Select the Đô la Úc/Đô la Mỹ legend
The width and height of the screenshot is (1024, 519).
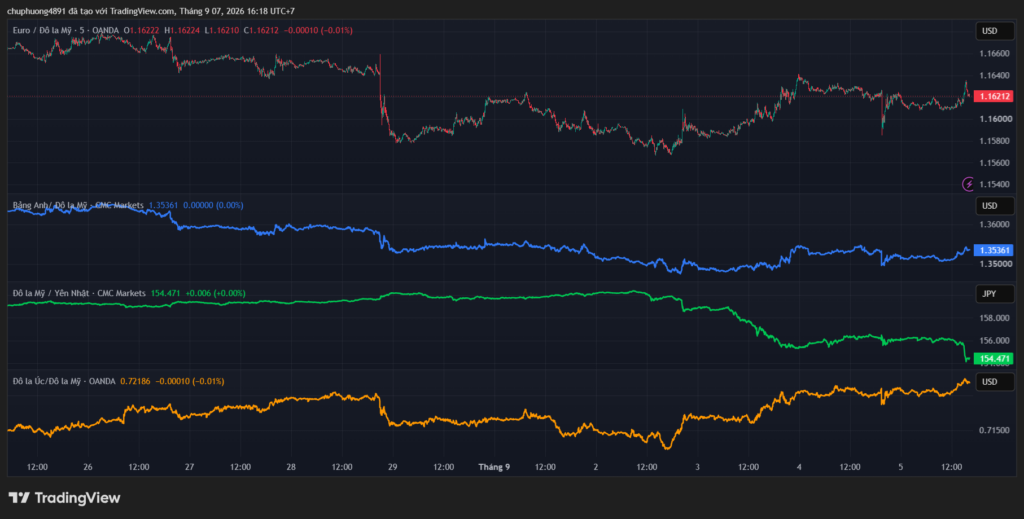pos(64,381)
